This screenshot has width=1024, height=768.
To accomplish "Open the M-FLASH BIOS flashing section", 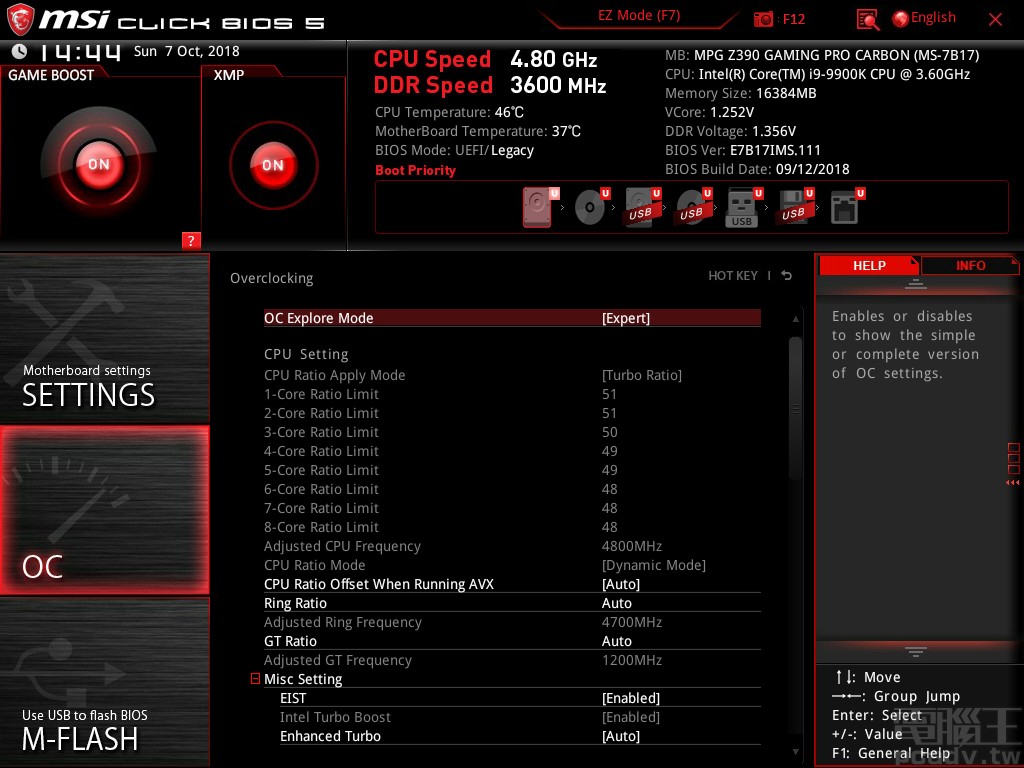I will pos(104,682).
